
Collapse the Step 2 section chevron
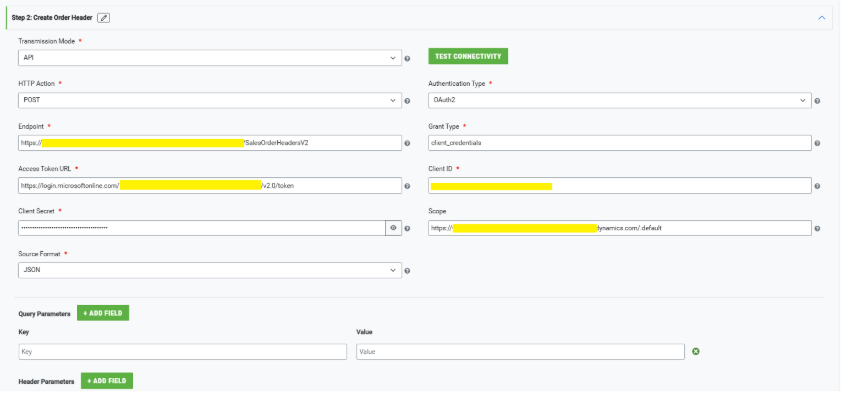(821, 18)
